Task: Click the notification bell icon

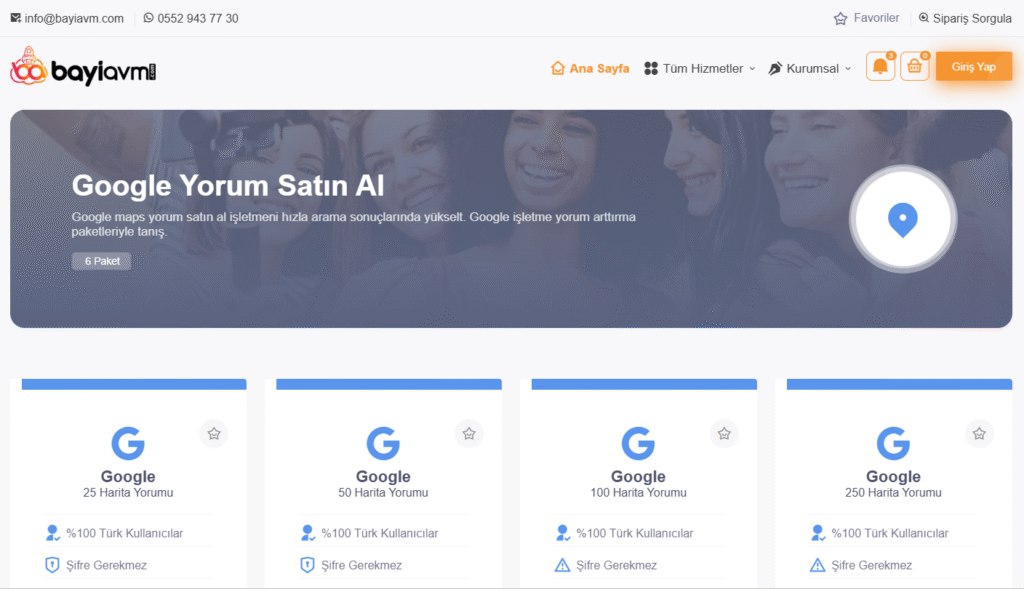Action: (880, 67)
